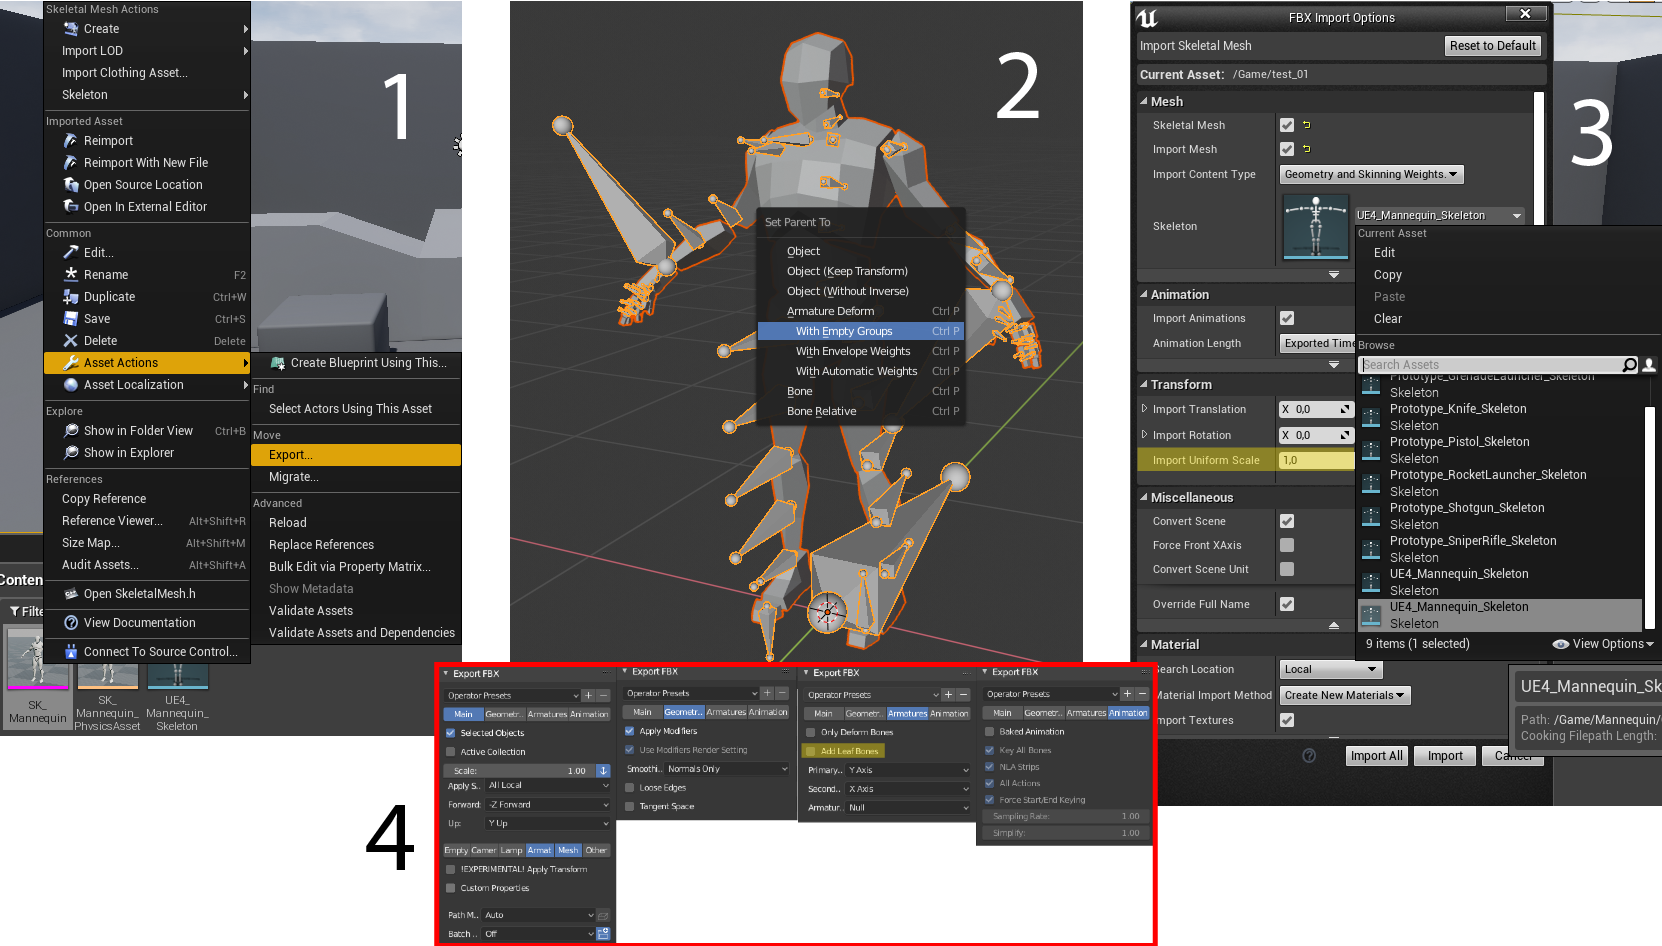The height and width of the screenshot is (946, 1662).
Task: Open Create New Materials dropdown
Action: (1345, 695)
